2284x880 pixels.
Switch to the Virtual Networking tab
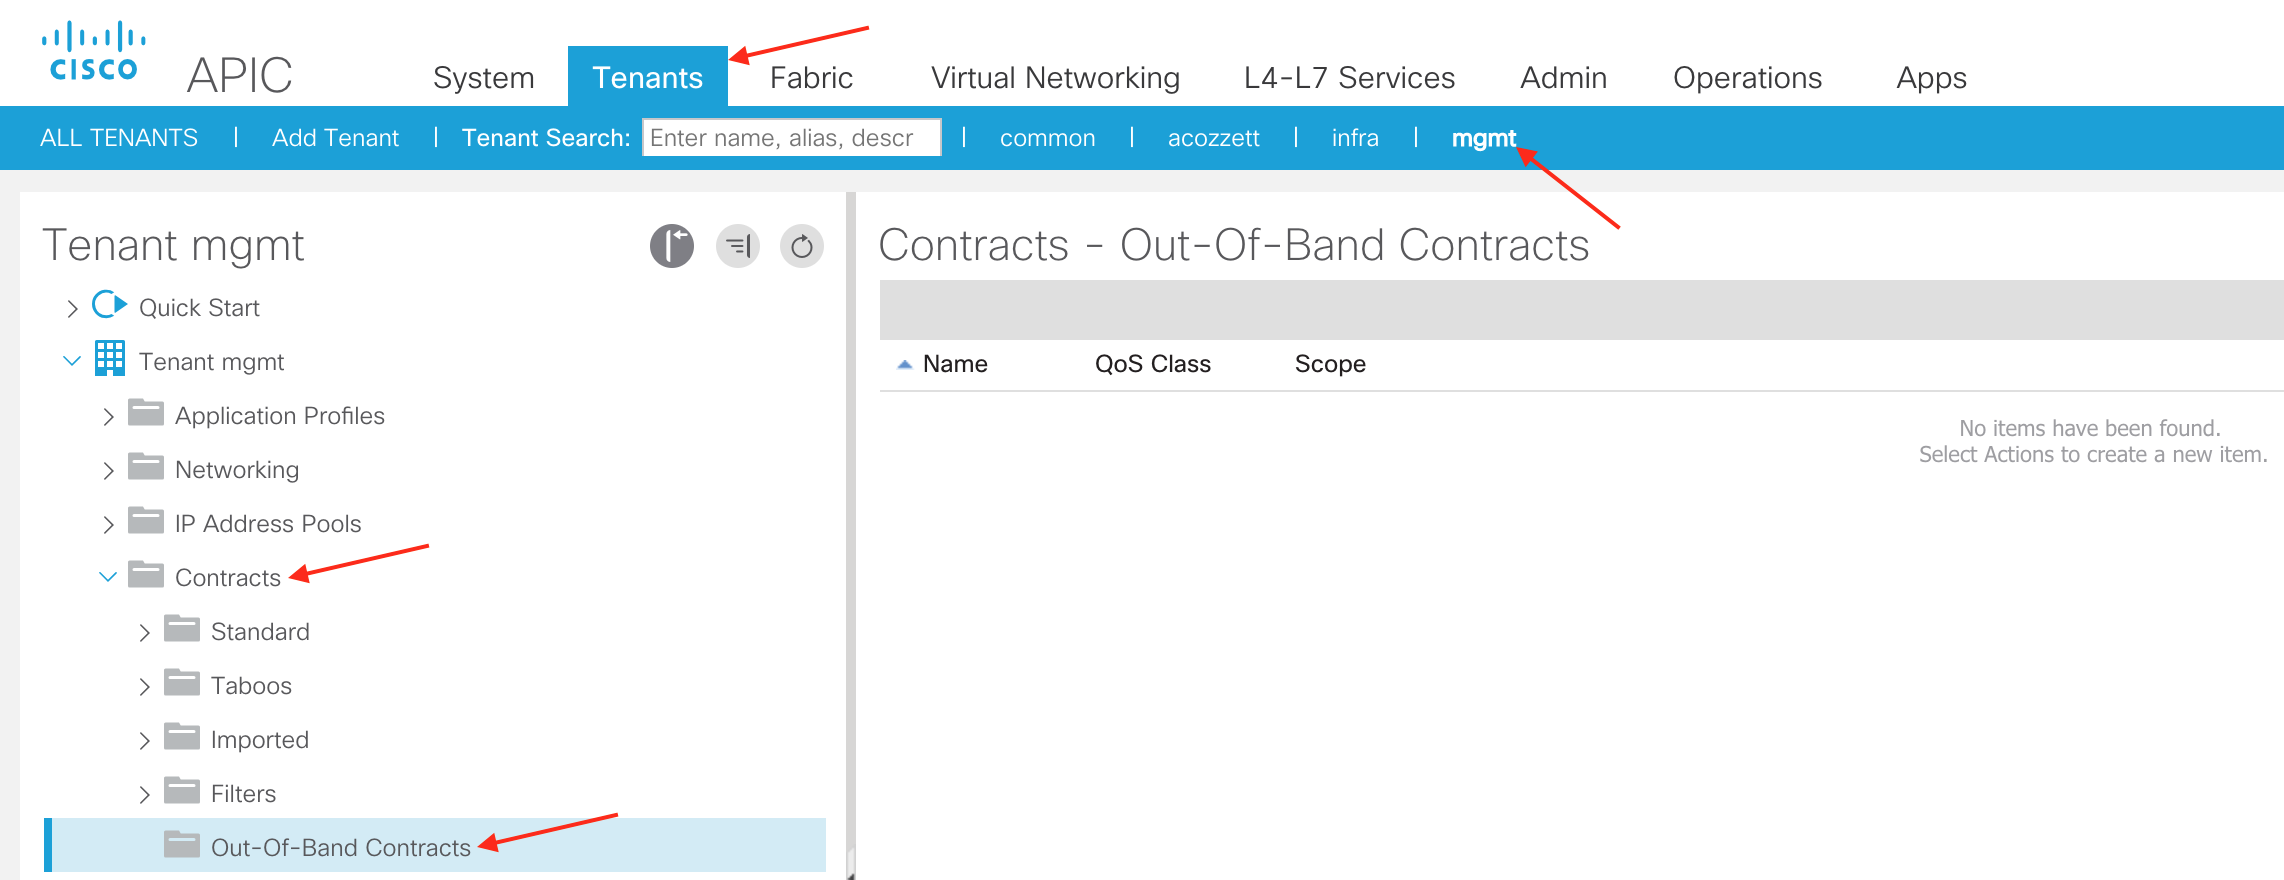[x=1055, y=78]
